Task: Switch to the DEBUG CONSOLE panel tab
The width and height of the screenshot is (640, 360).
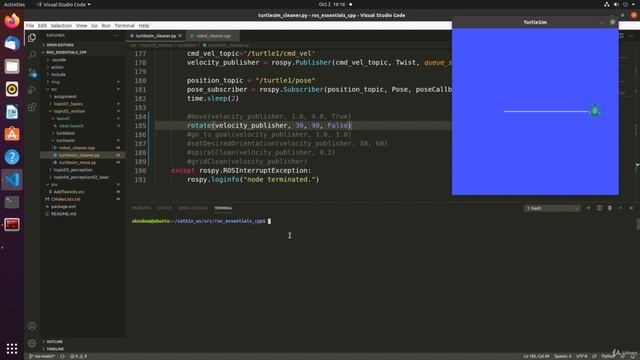Action: pos(193,208)
